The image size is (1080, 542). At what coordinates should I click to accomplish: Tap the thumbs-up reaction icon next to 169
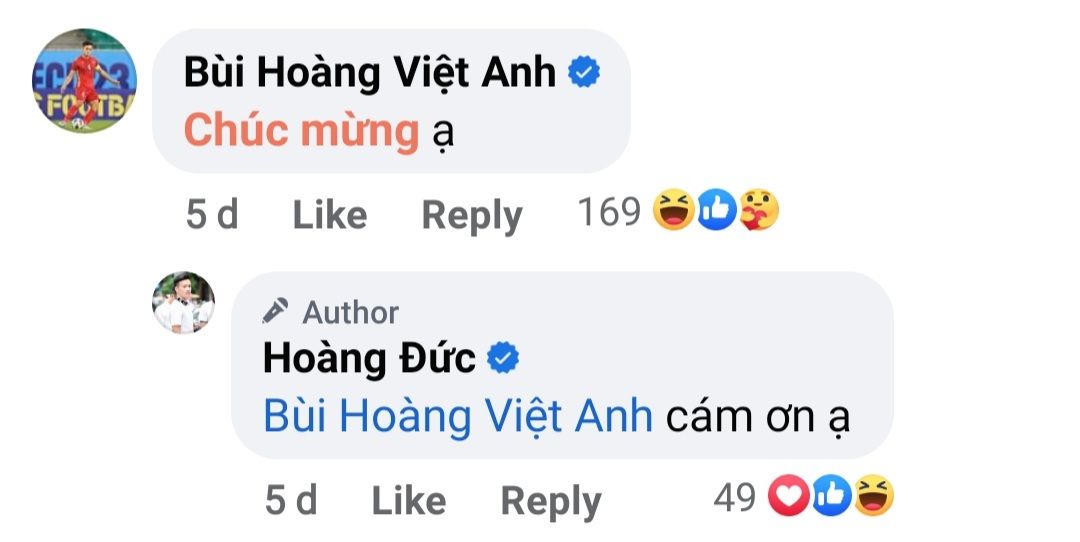(716, 210)
